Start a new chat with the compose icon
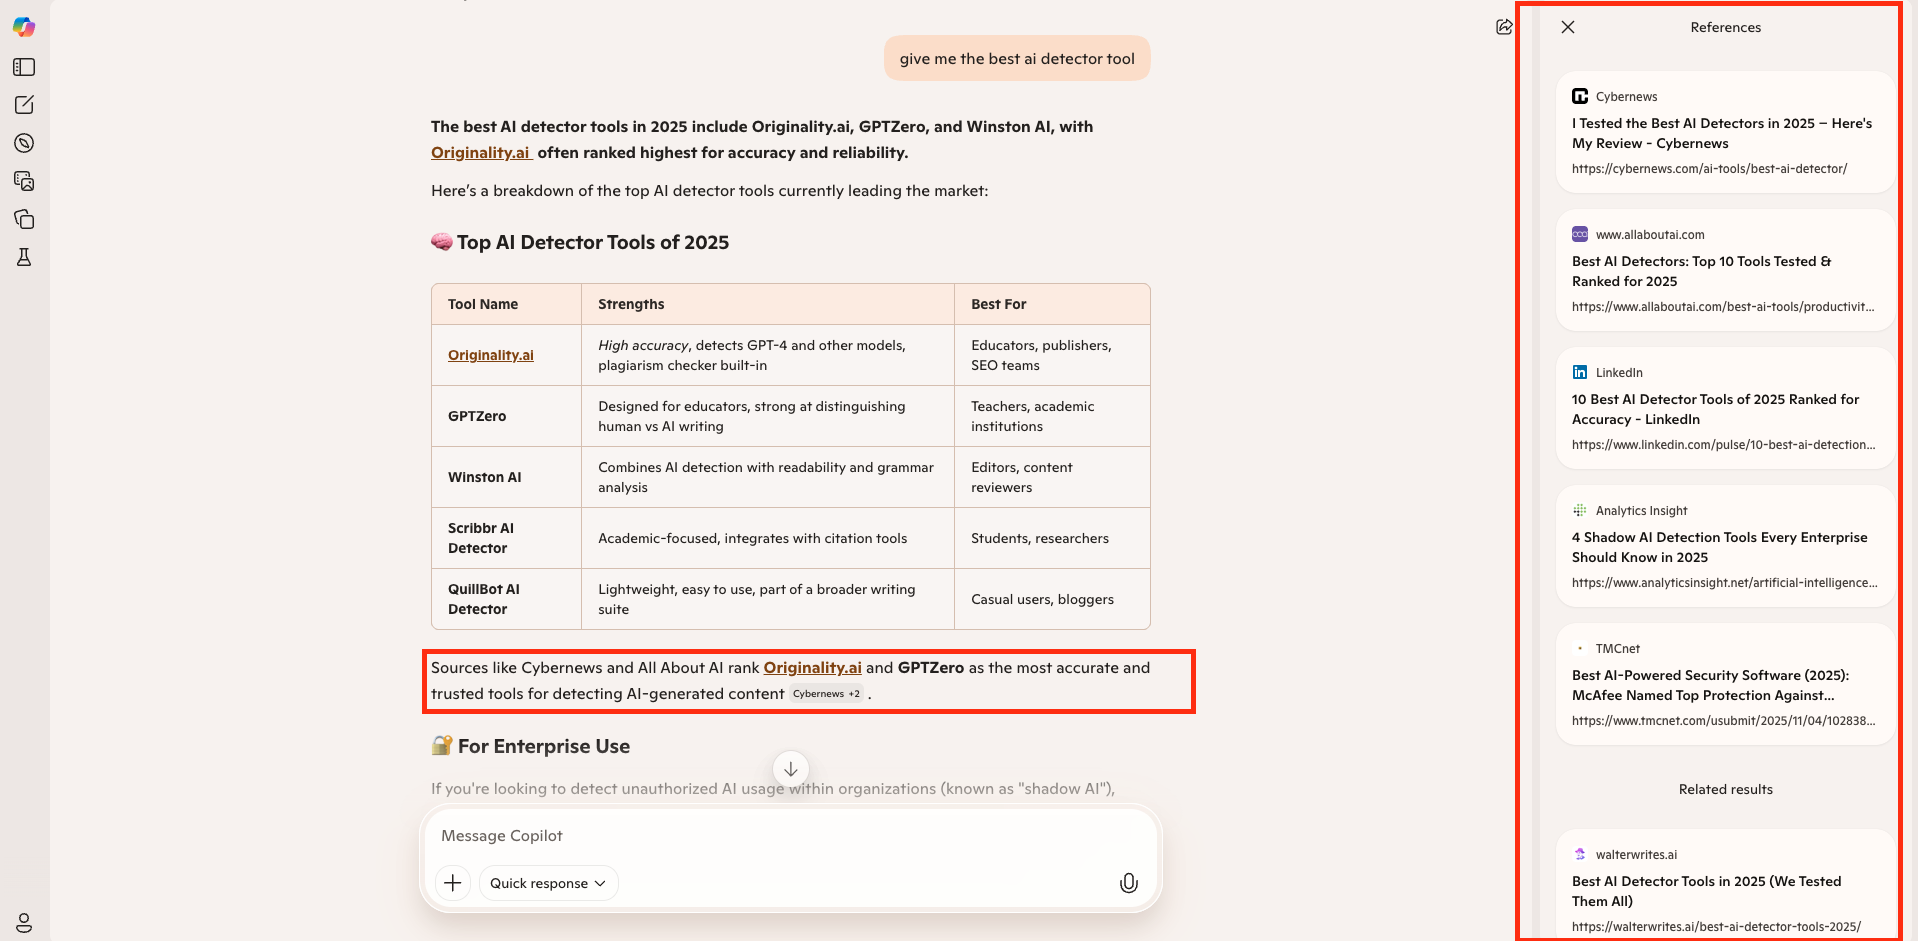The width and height of the screenshot is (1918, 941). pos(24,104)
